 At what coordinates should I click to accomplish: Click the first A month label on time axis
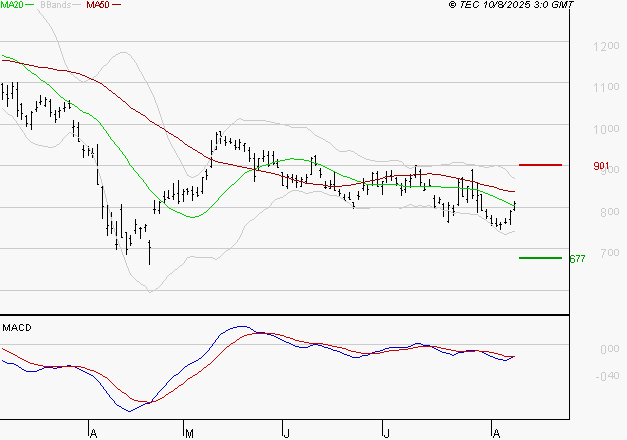point(93,434)
